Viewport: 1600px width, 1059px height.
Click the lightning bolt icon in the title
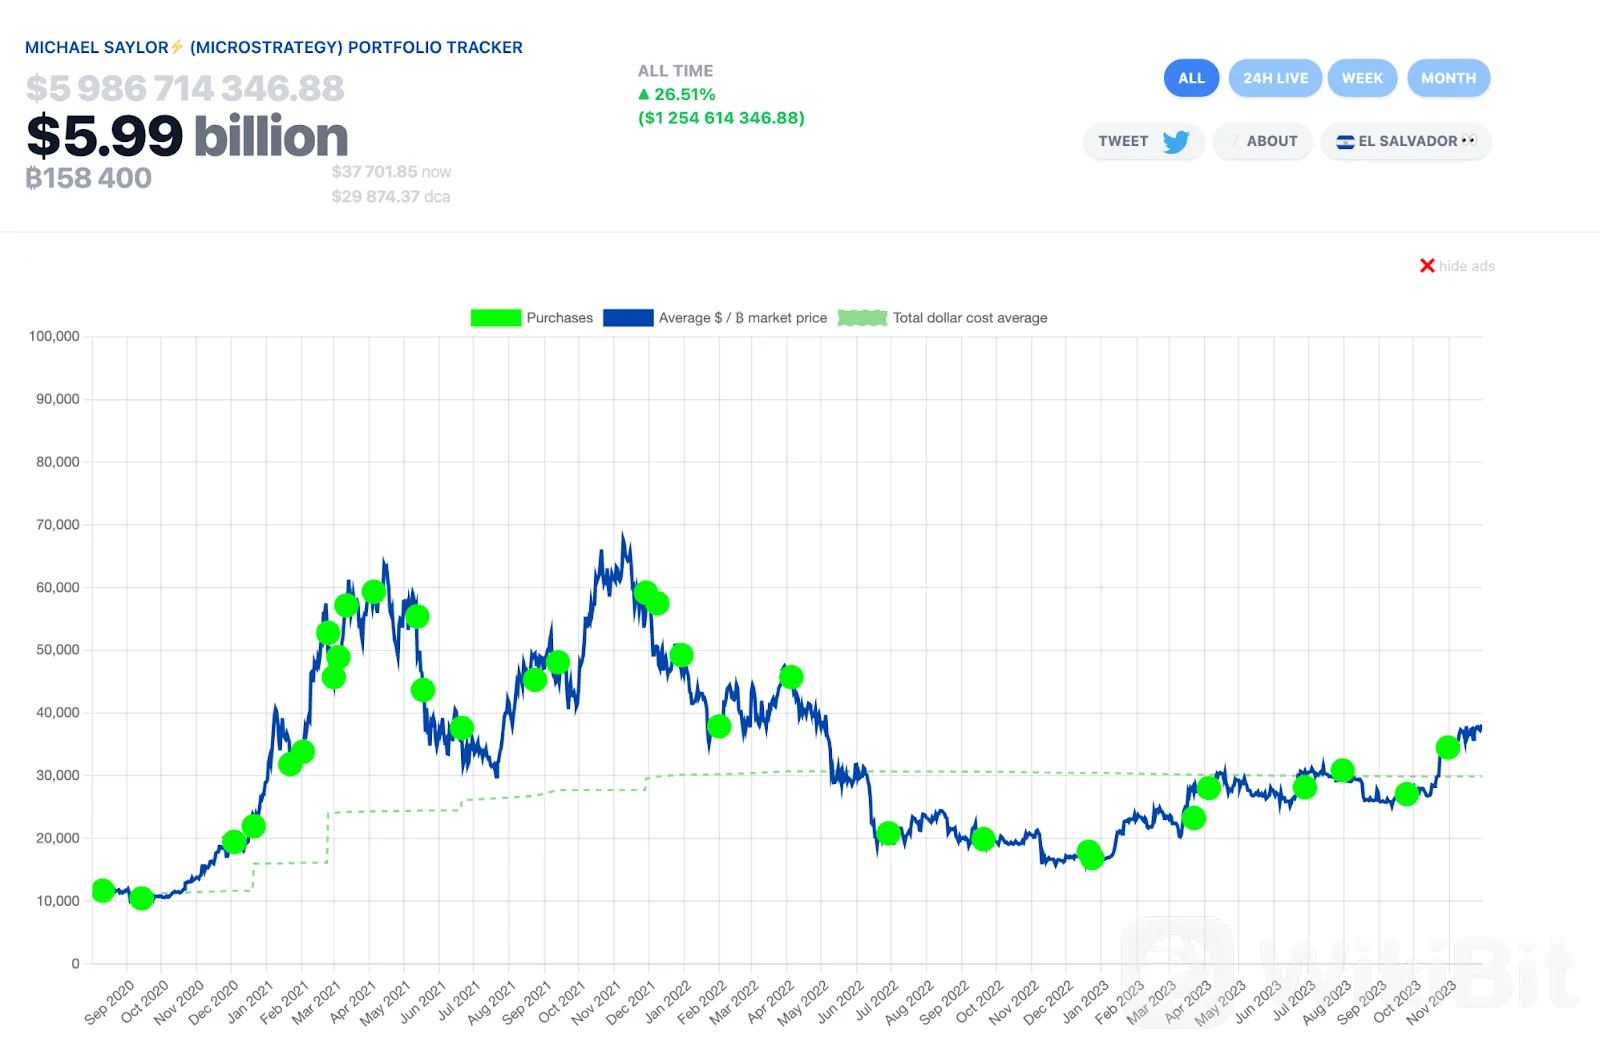[x=178, y=47]
